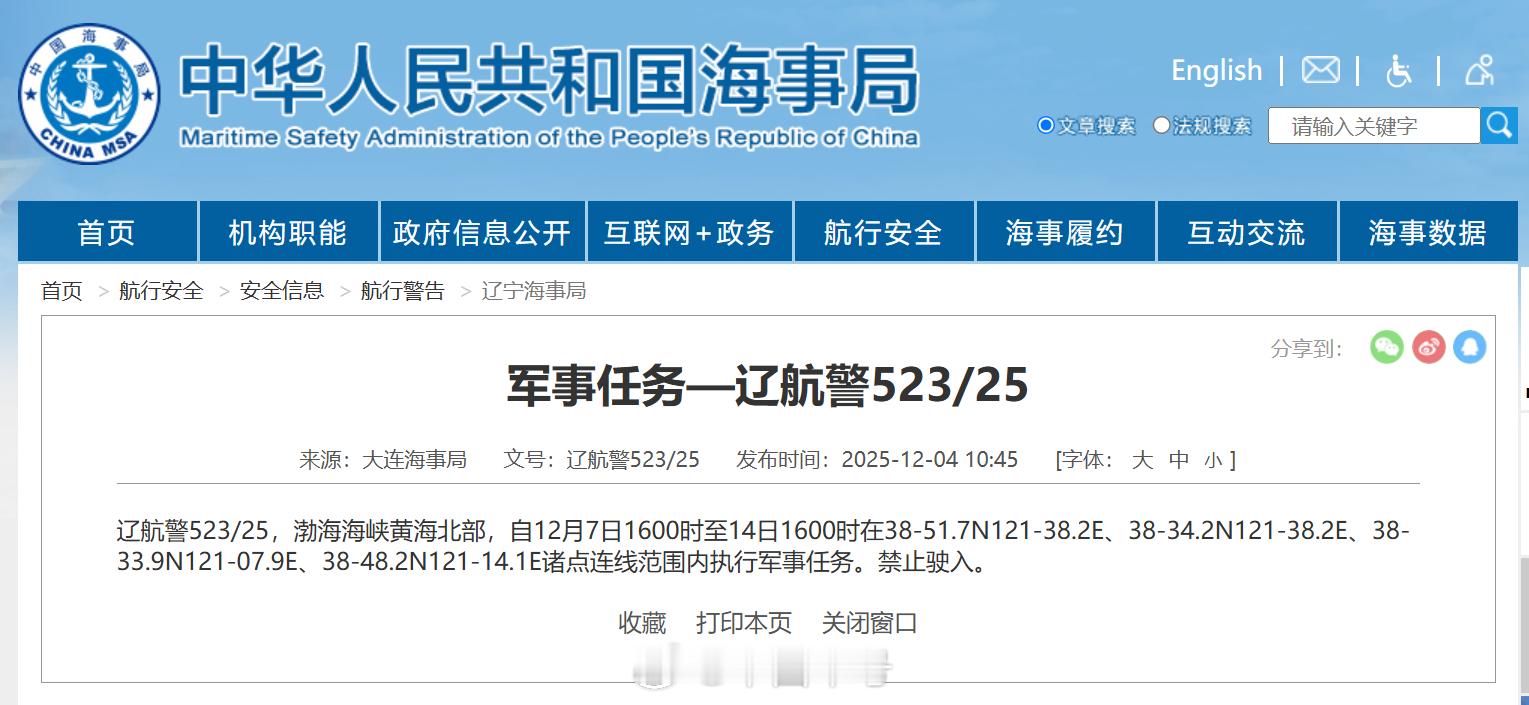Set font size to 小
The image size is (1529, 705).
(x=1214, y=461)
